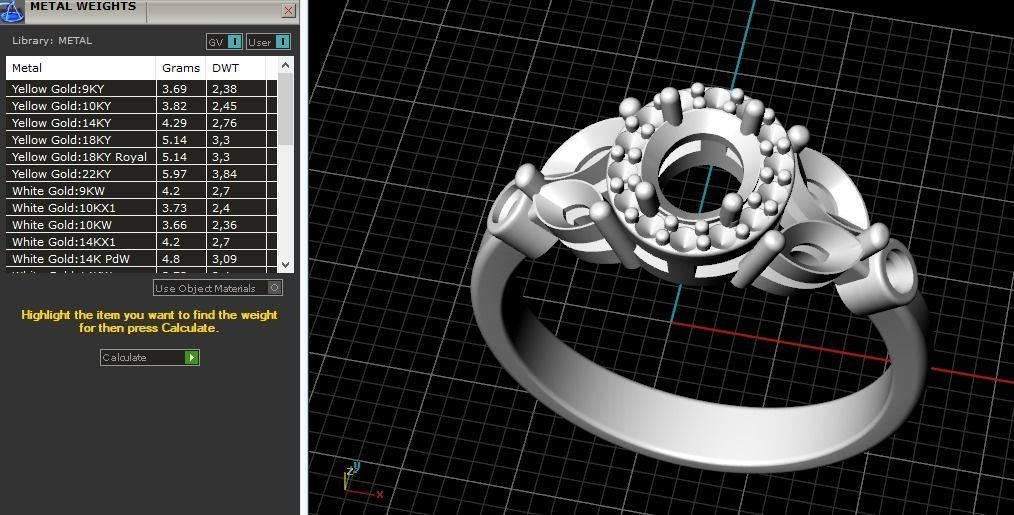Click the Calculate button
Viewport: 1014px width, 515px height.
point(149,357)
